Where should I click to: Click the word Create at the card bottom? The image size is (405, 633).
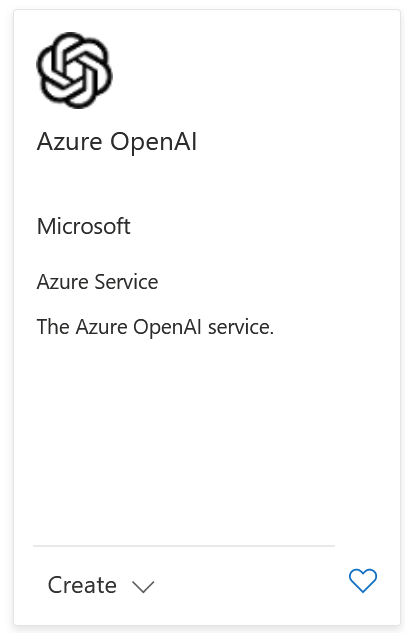click(x=82, y=585)
